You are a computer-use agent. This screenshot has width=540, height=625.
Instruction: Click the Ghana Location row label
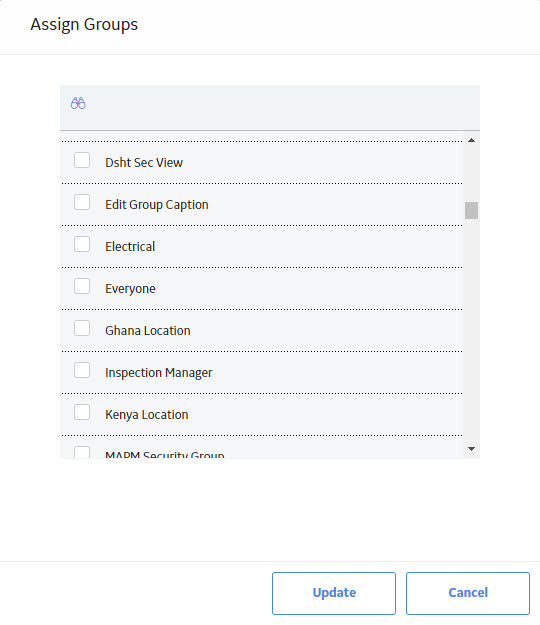148,331
